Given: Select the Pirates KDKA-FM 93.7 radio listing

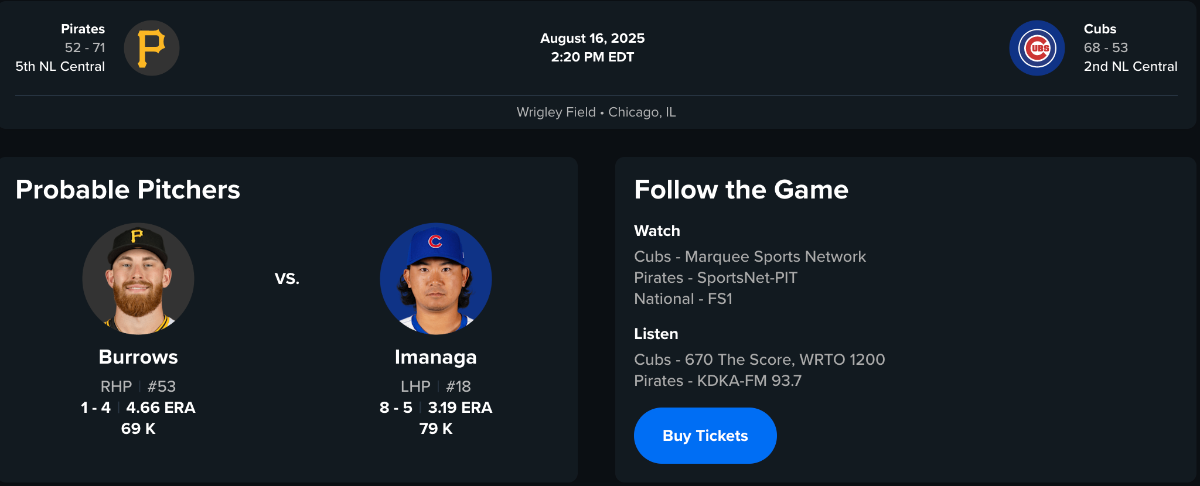Looking at the screenshot, I should coord(718,381).
